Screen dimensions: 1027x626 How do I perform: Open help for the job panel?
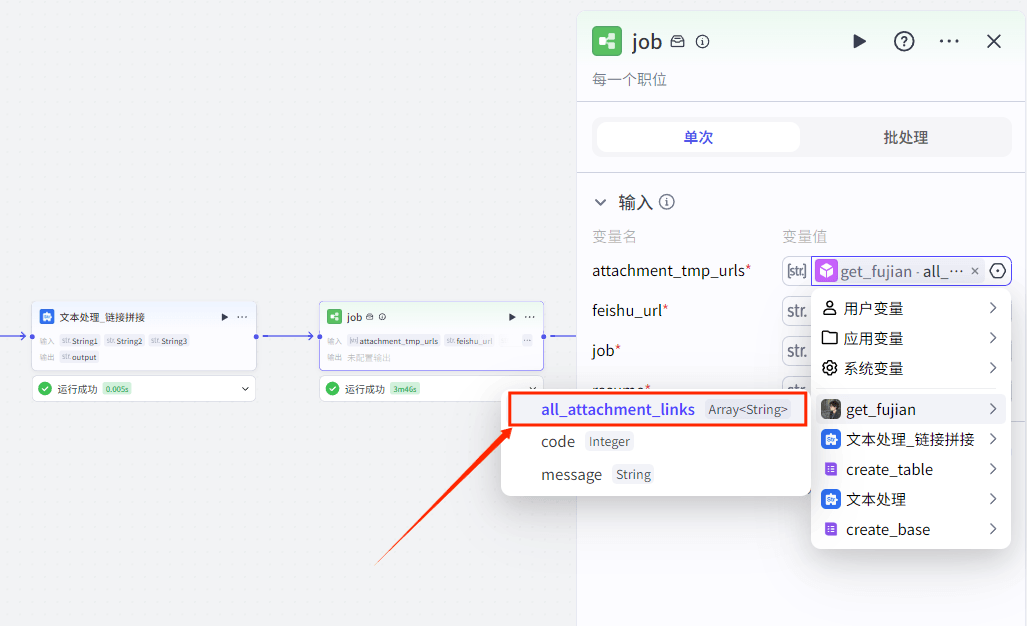904,42
